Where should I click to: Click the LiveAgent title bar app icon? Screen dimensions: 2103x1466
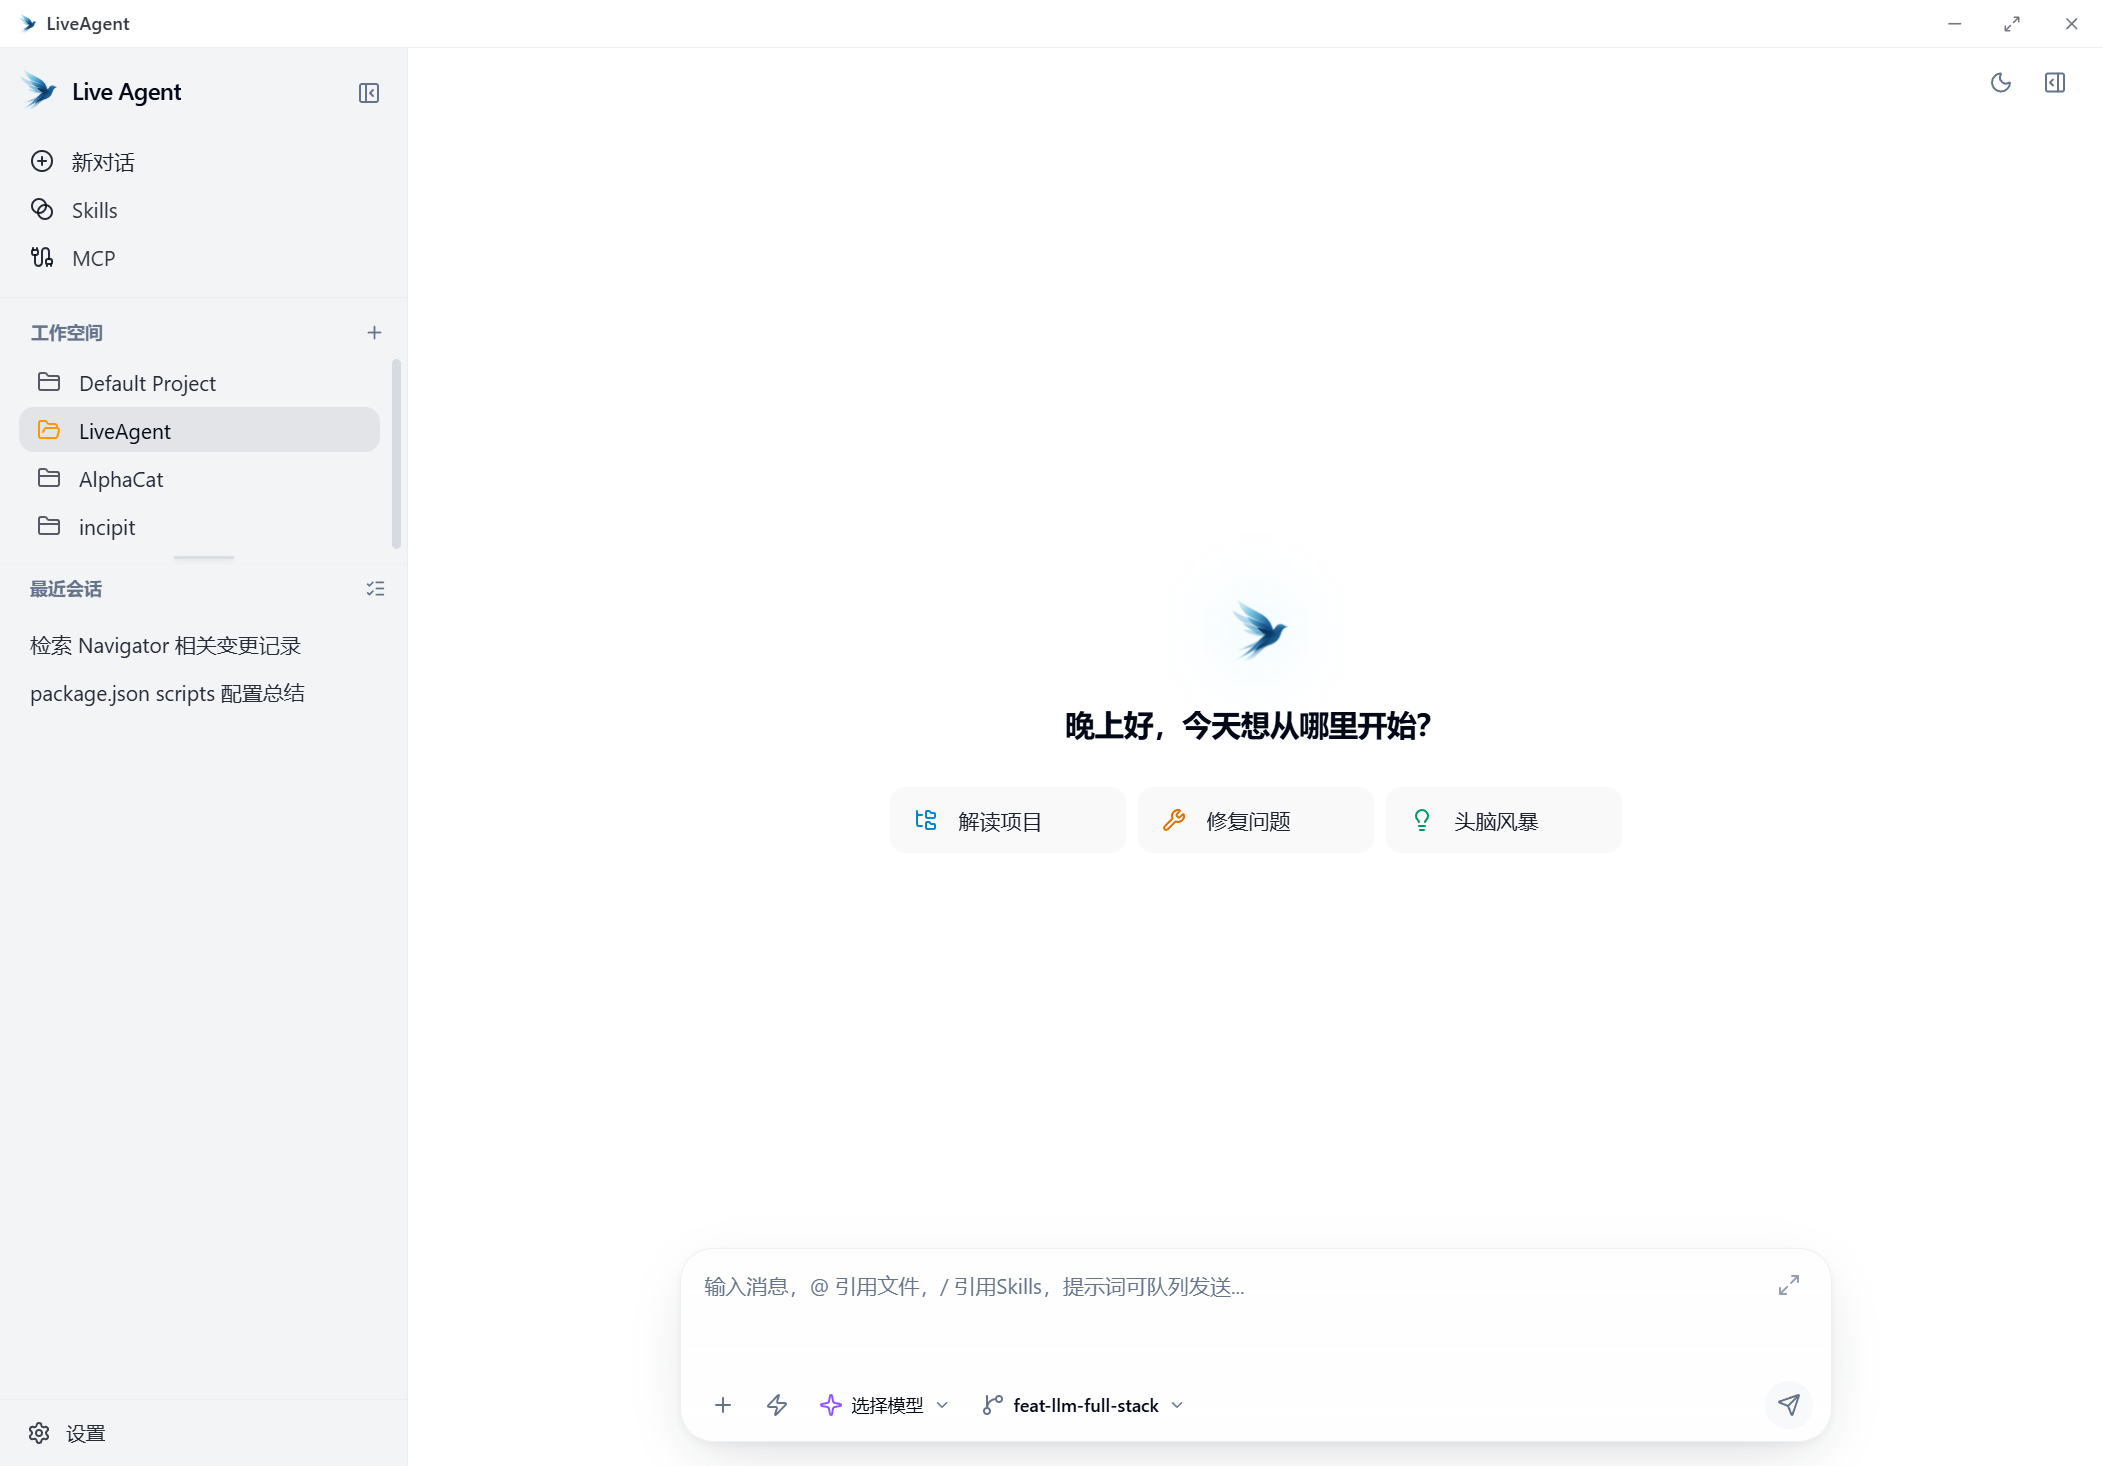click(x=28, y=23)
